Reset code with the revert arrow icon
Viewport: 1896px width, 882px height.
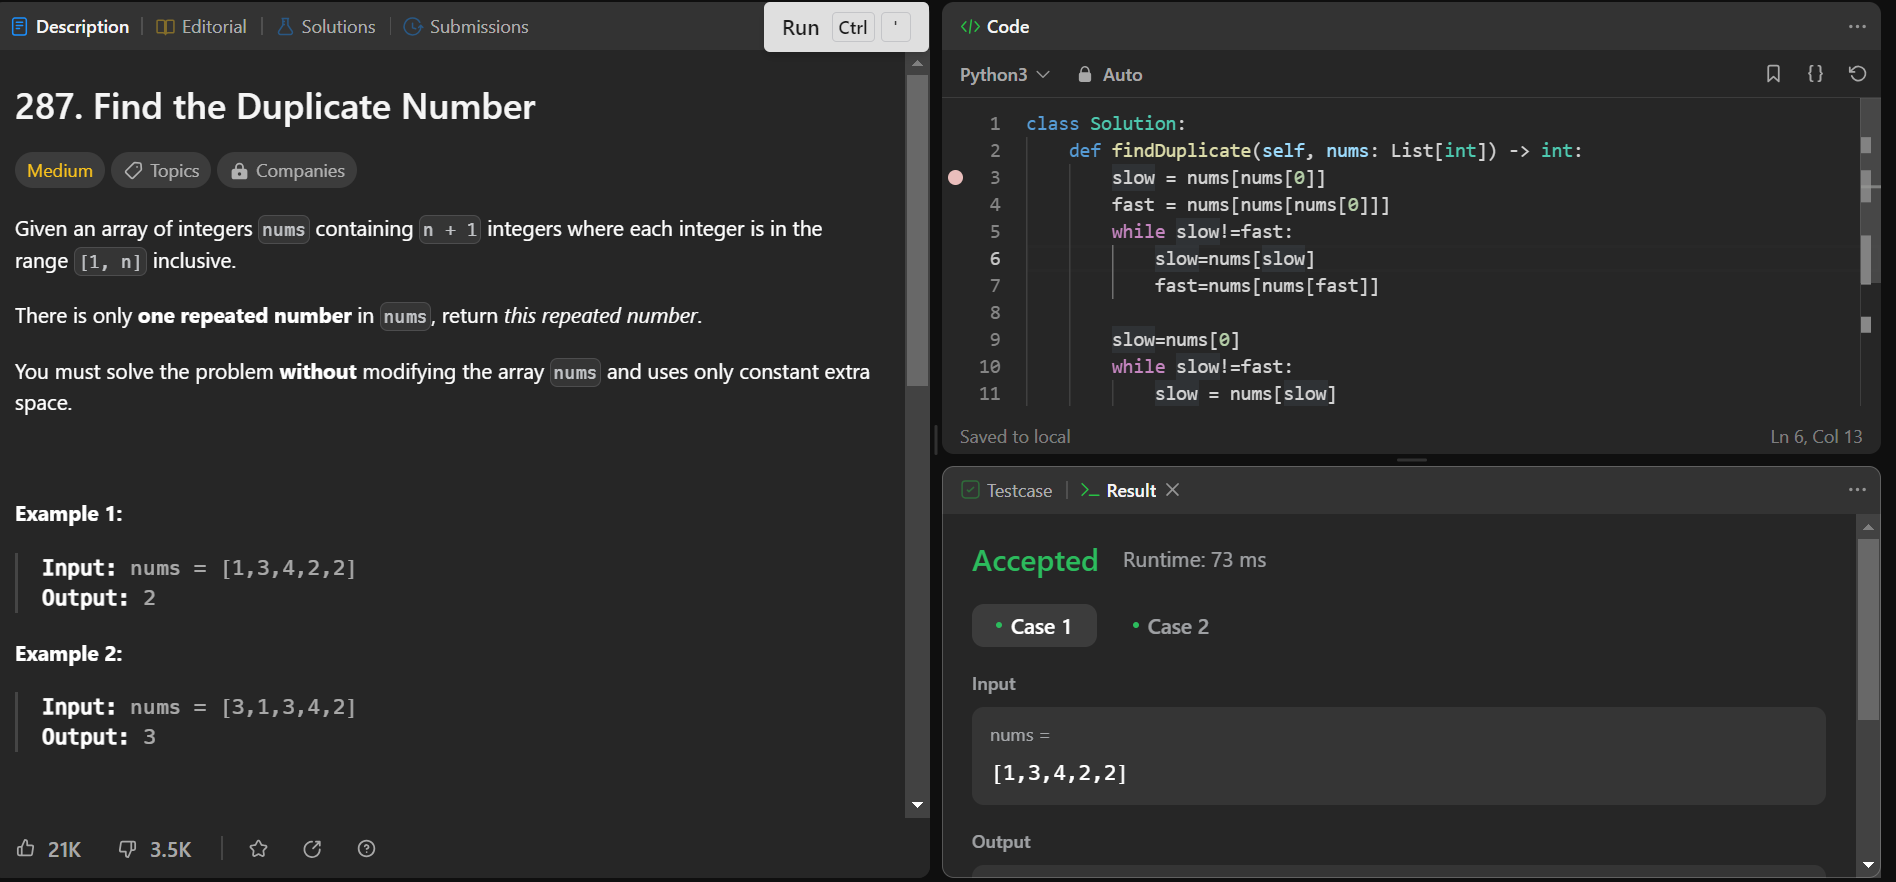click(x=1857, y=74)
